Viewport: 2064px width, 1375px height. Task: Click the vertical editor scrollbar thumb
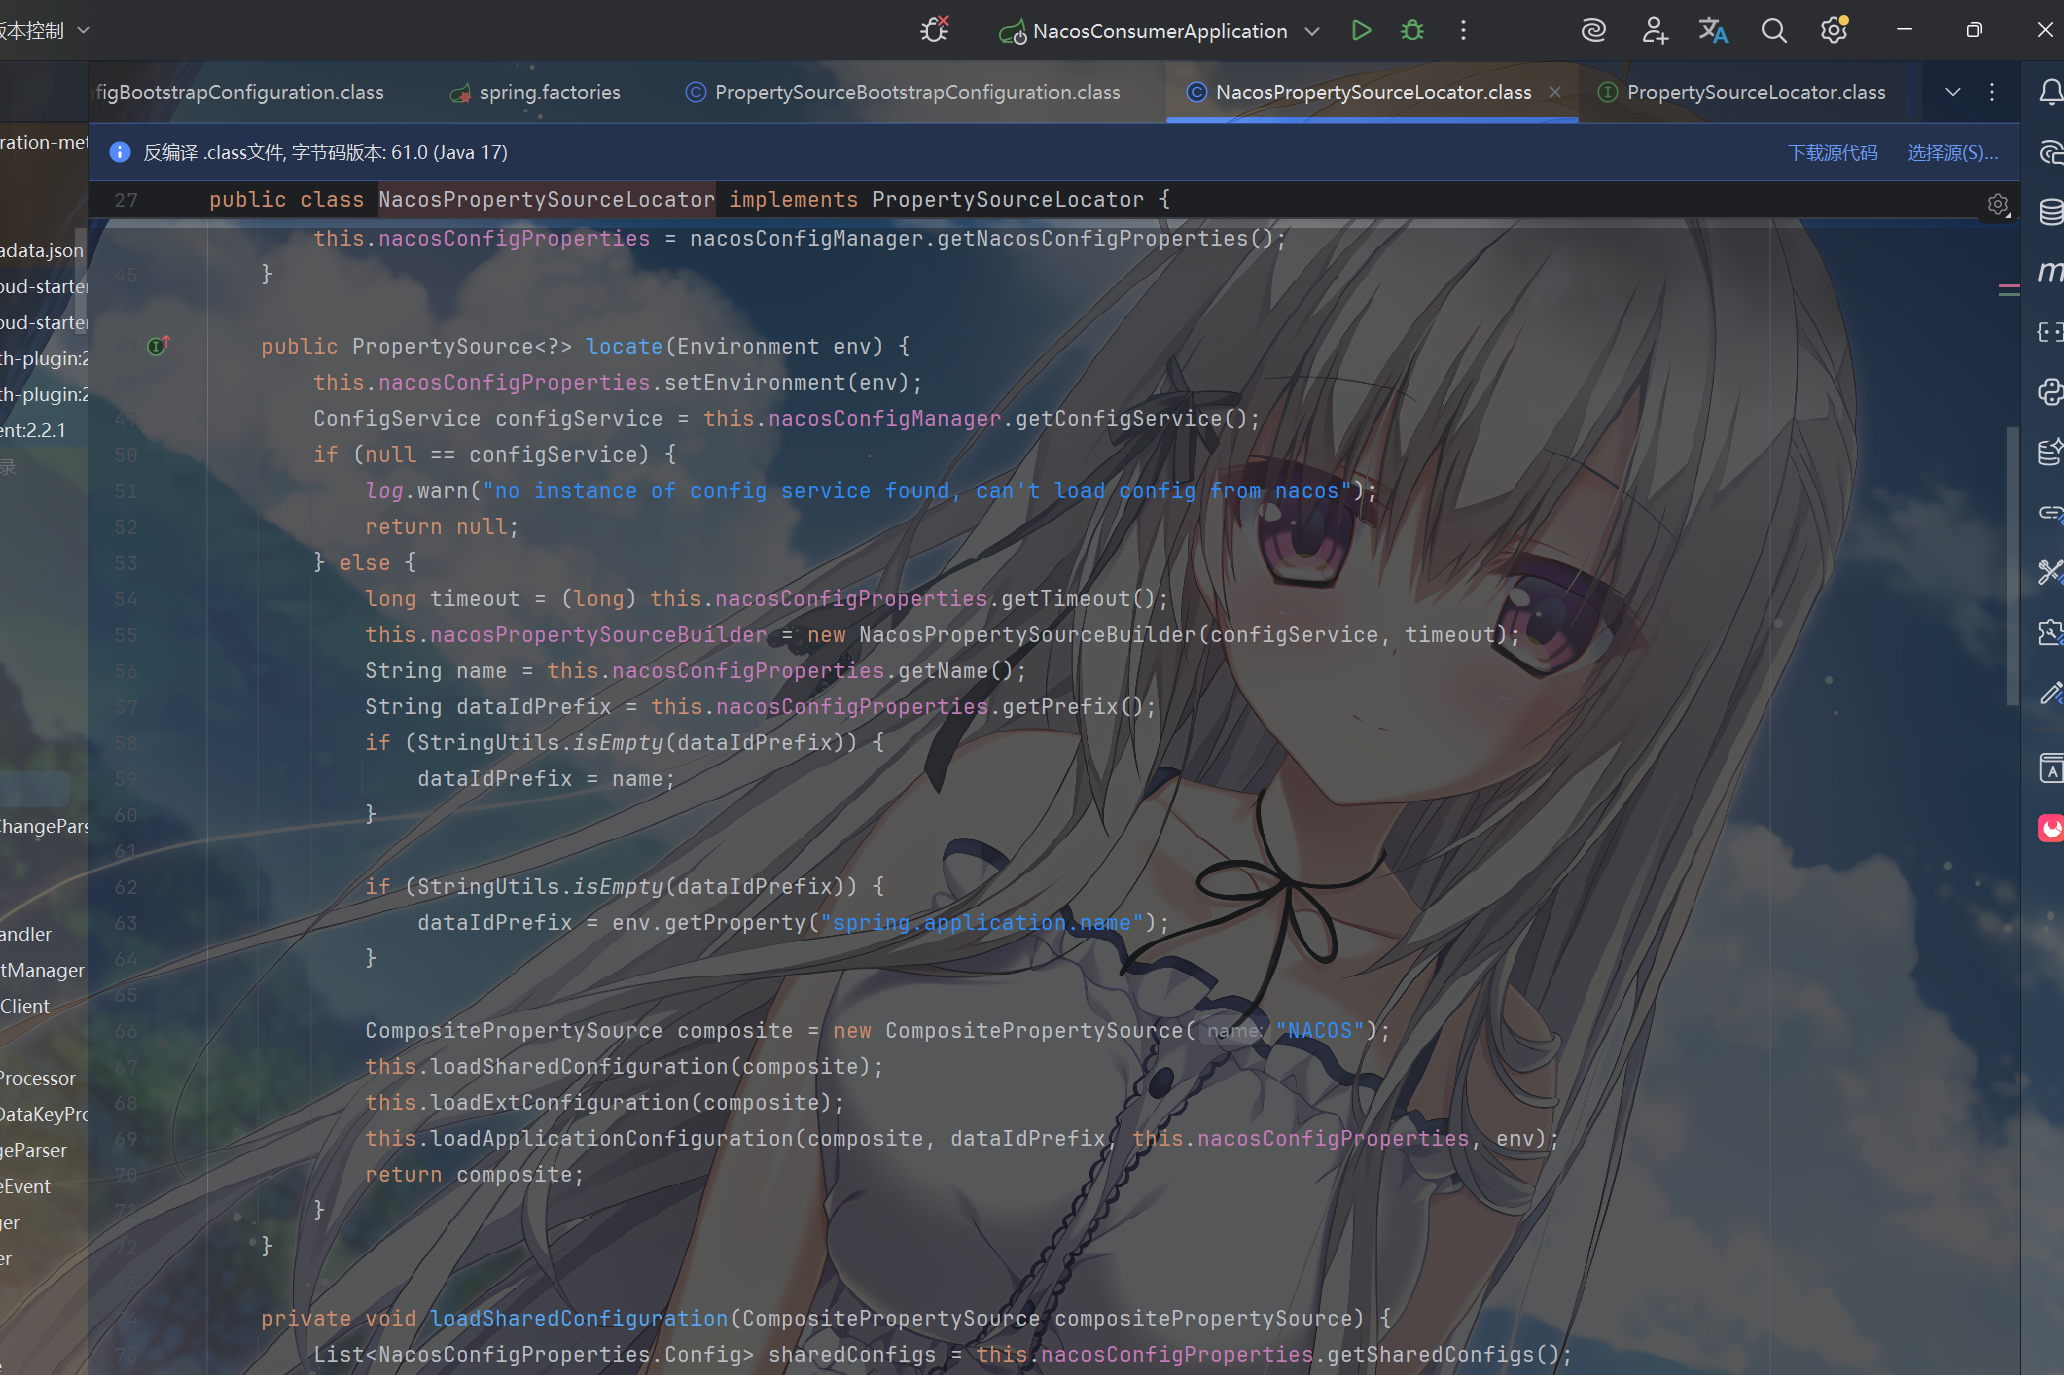pos(2012,565)
